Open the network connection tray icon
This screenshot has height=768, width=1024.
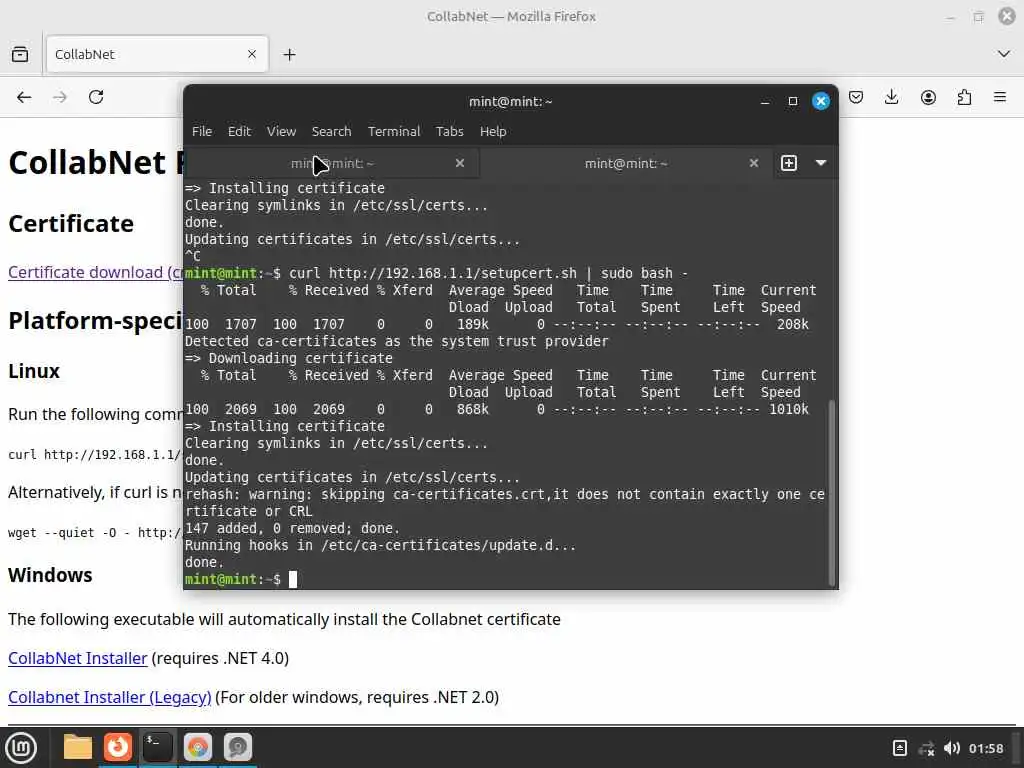926,748
